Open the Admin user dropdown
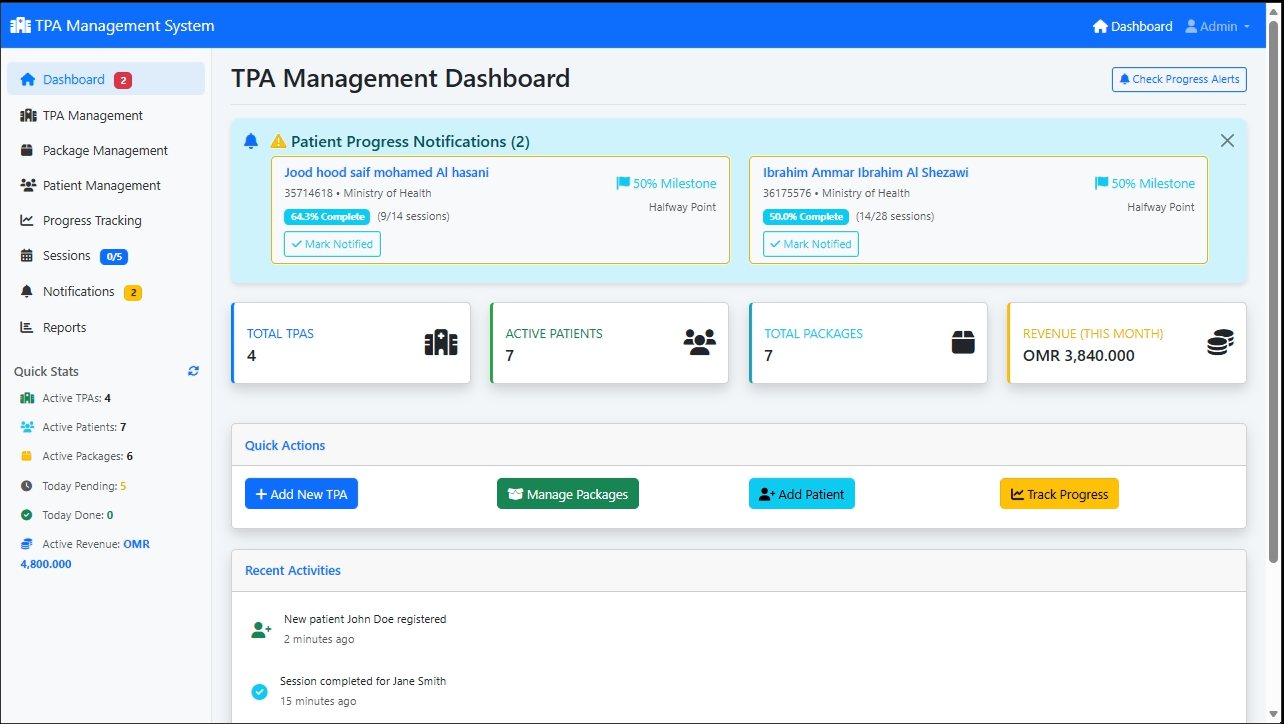The width and height of the screenshot is (1284, 724). (x=1217, y=26)
